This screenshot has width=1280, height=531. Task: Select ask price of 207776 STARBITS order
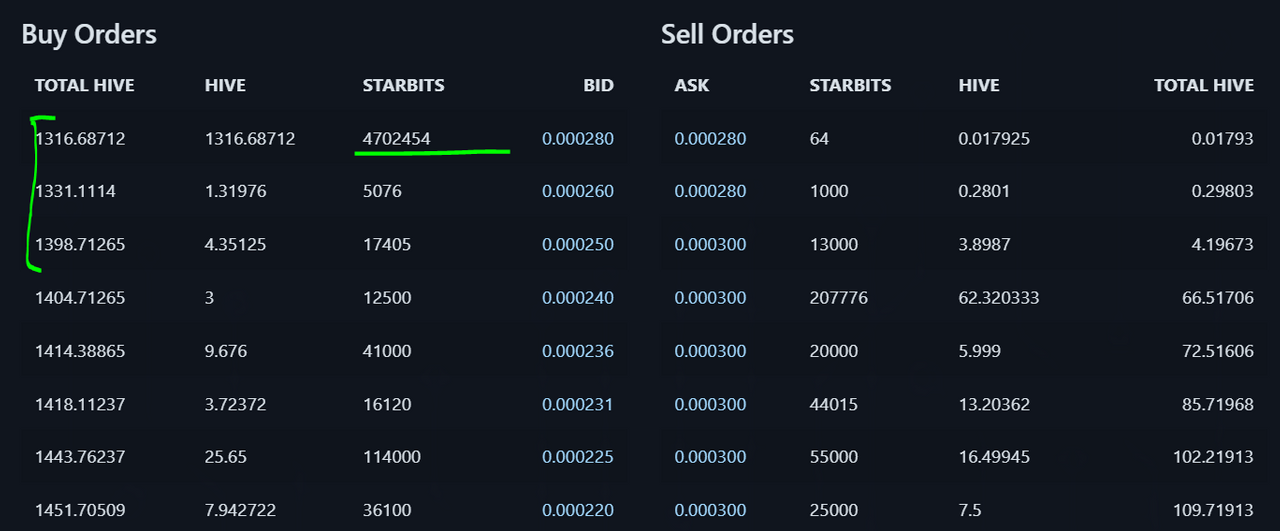pos(710,298)
